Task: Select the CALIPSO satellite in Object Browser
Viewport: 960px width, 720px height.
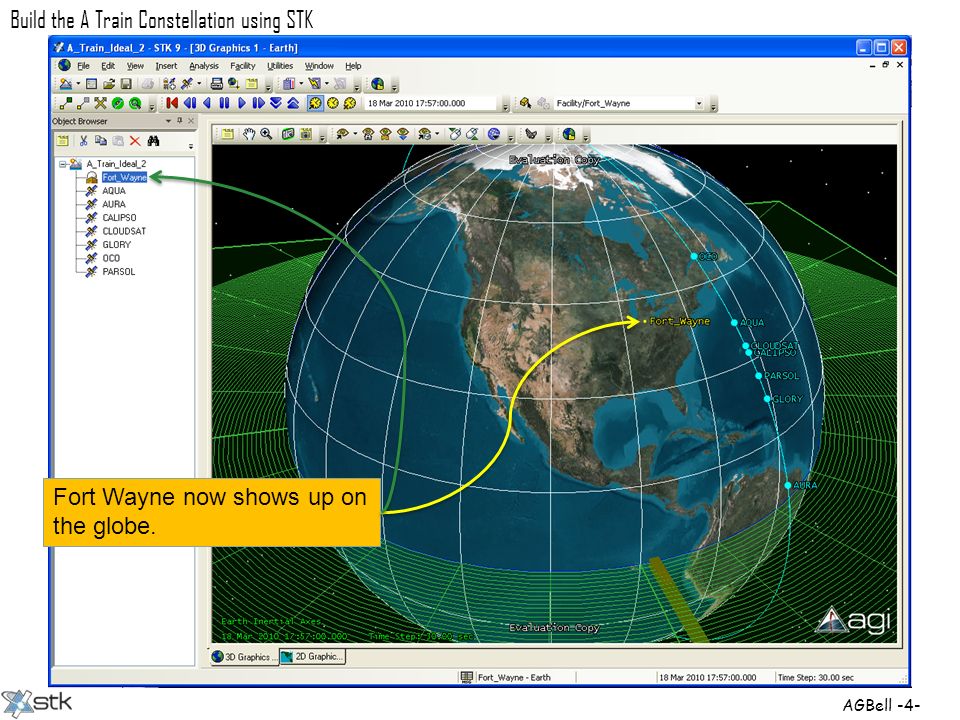Action: (x=119, y=218)
